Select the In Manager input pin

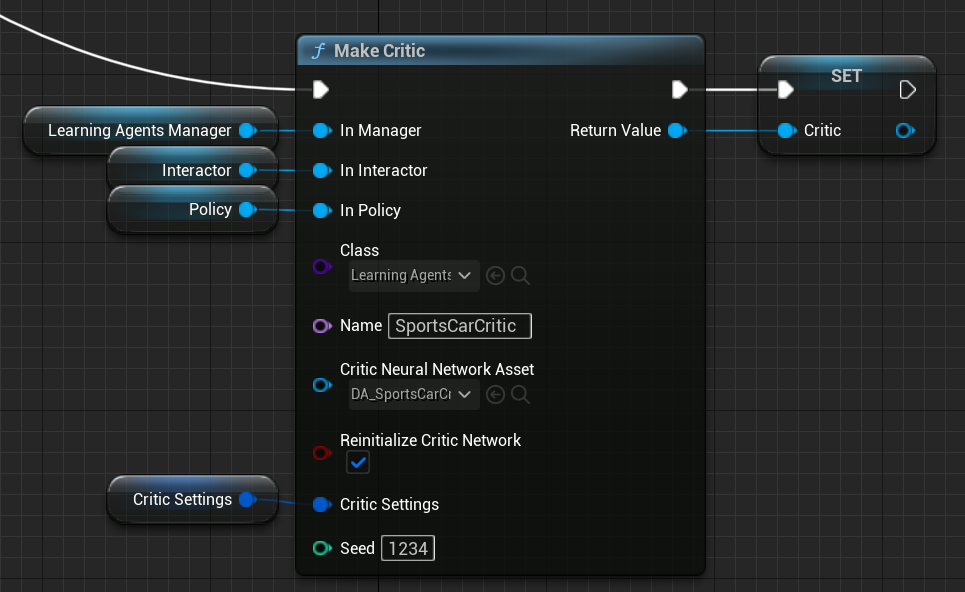click(x=322, y=130)
